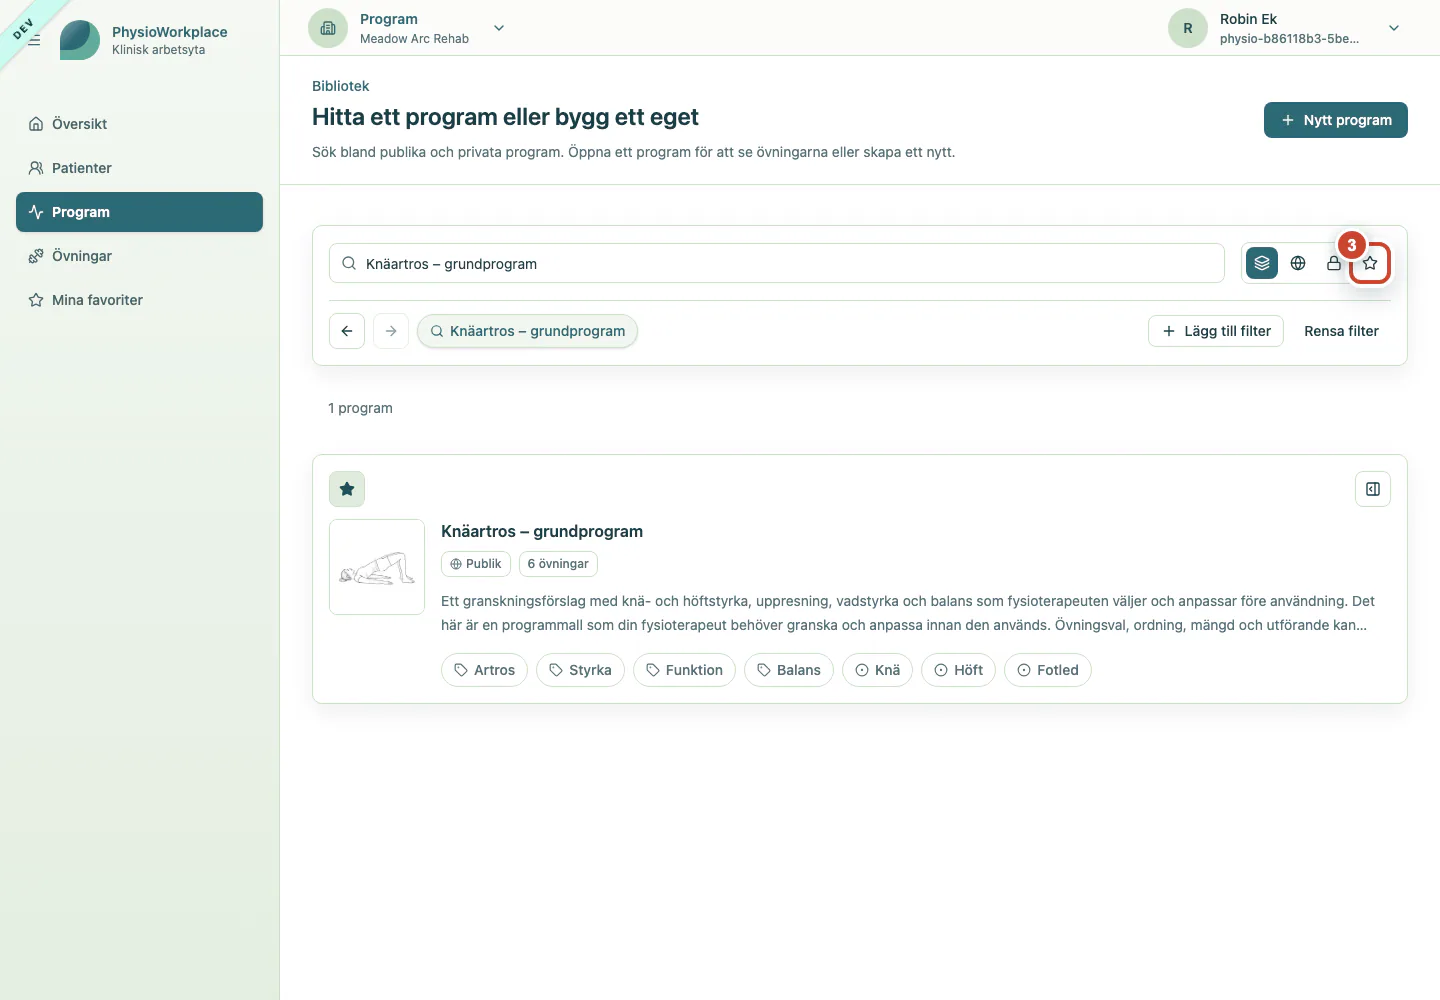Image resolution: width=1440 pixels, height=1000 pixels.
Task: Click the magnifier icon in search field
Action: pyautogui.click(x=349, y=263)
